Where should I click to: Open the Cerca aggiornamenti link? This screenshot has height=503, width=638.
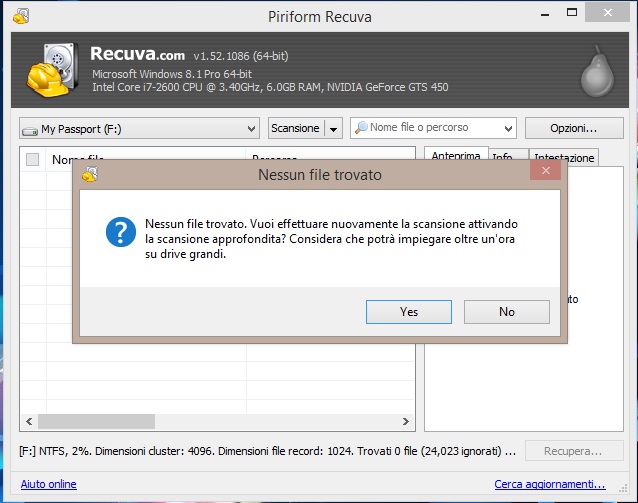click(x=550, y=484)
